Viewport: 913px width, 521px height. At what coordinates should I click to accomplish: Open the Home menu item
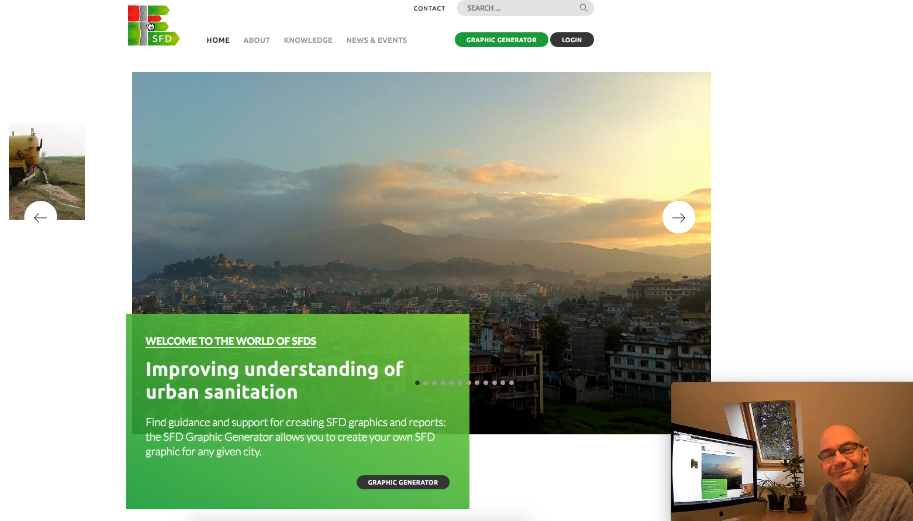pyautogui.click(x=218, y=40)
